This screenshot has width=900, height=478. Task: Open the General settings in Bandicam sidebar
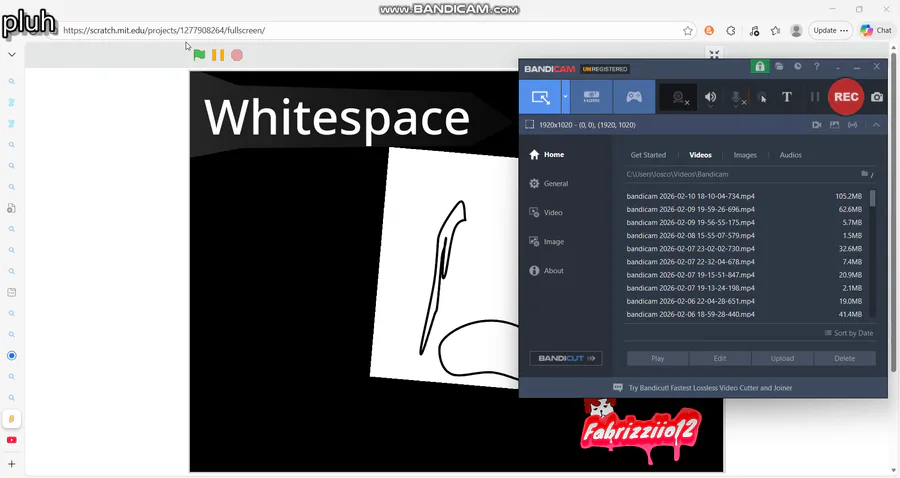coord(548,184)
